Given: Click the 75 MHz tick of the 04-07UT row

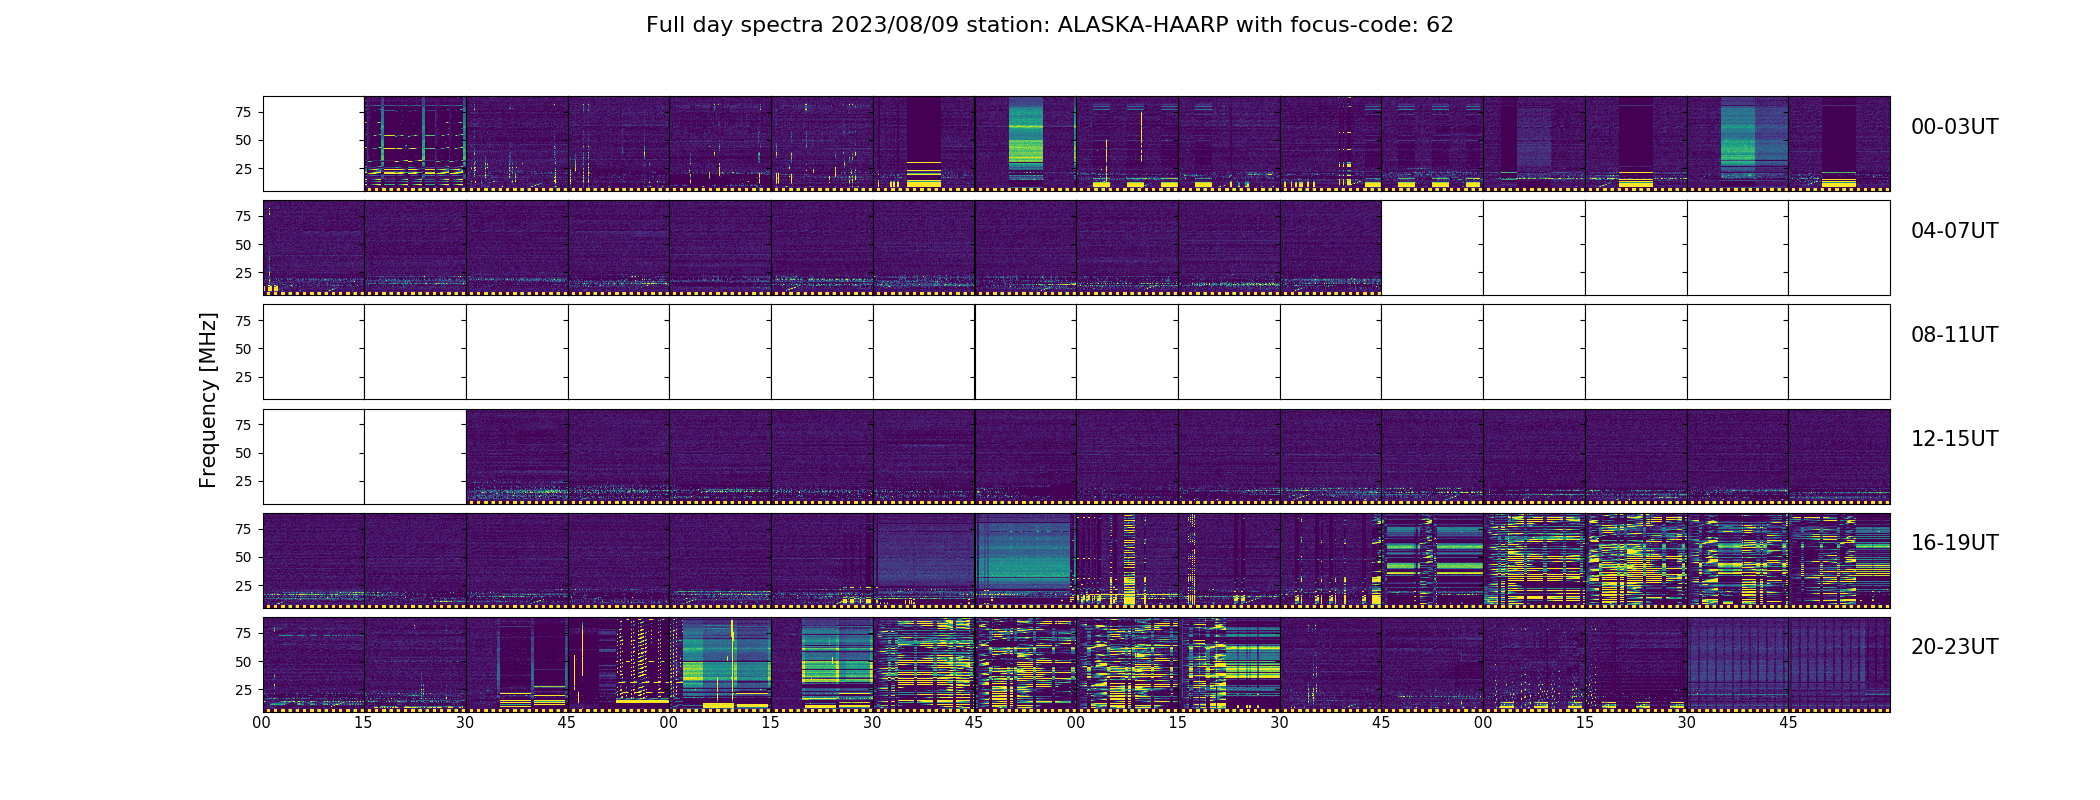Looking at the screenshot, I should tap(243, 216).
